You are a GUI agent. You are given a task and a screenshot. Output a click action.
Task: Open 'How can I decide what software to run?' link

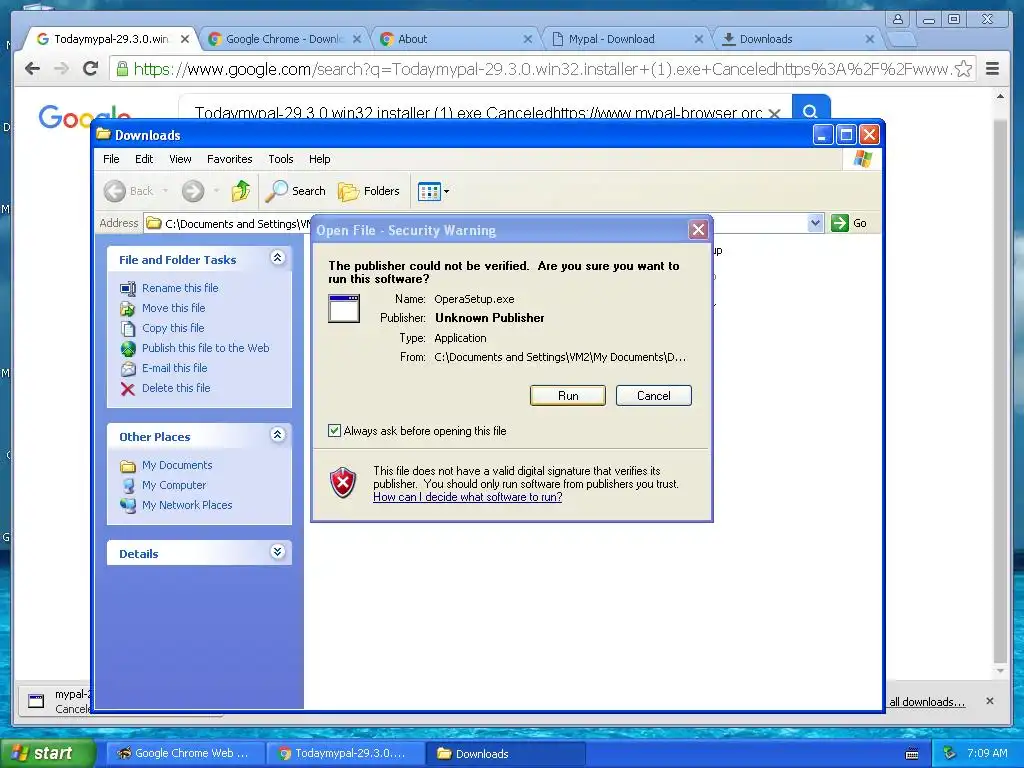468,497
